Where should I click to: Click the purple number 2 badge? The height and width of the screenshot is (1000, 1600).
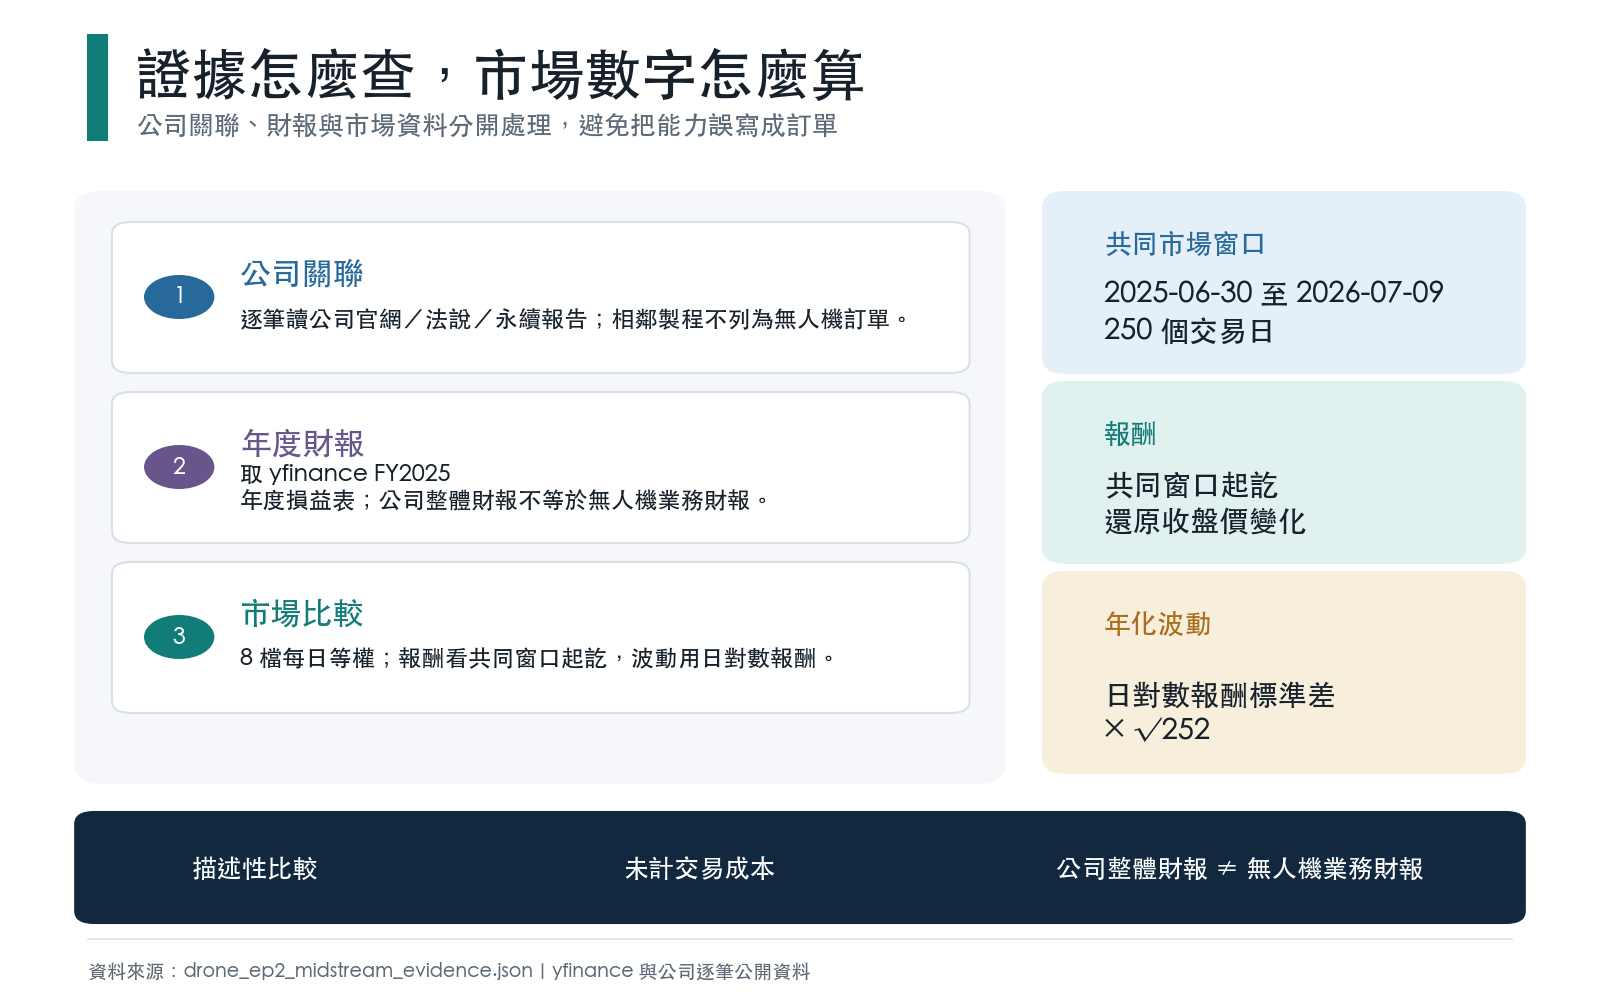pos(179,467)
